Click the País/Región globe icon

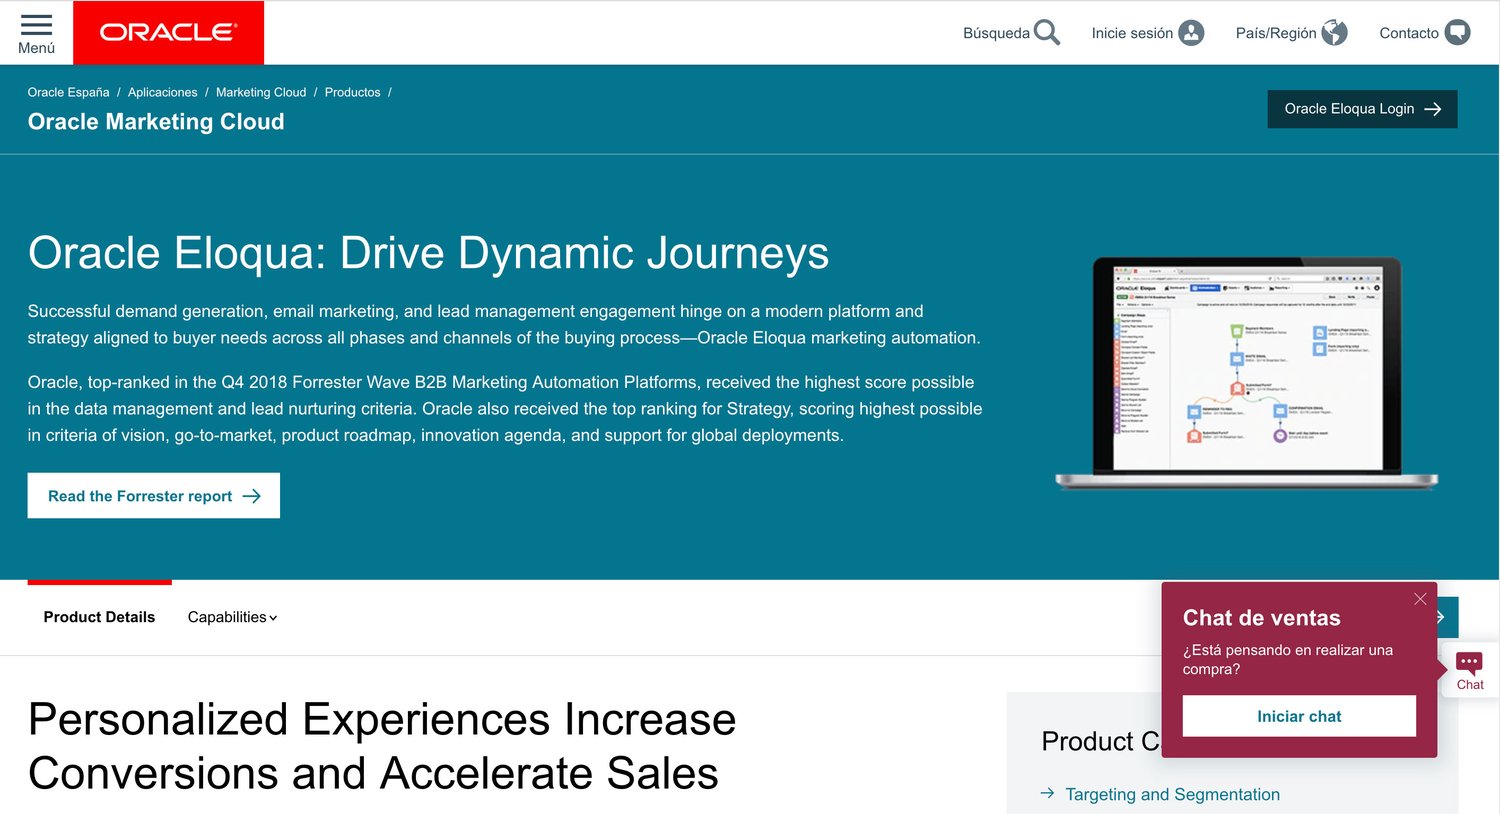pyautogui.click(x=1334, y=33)
